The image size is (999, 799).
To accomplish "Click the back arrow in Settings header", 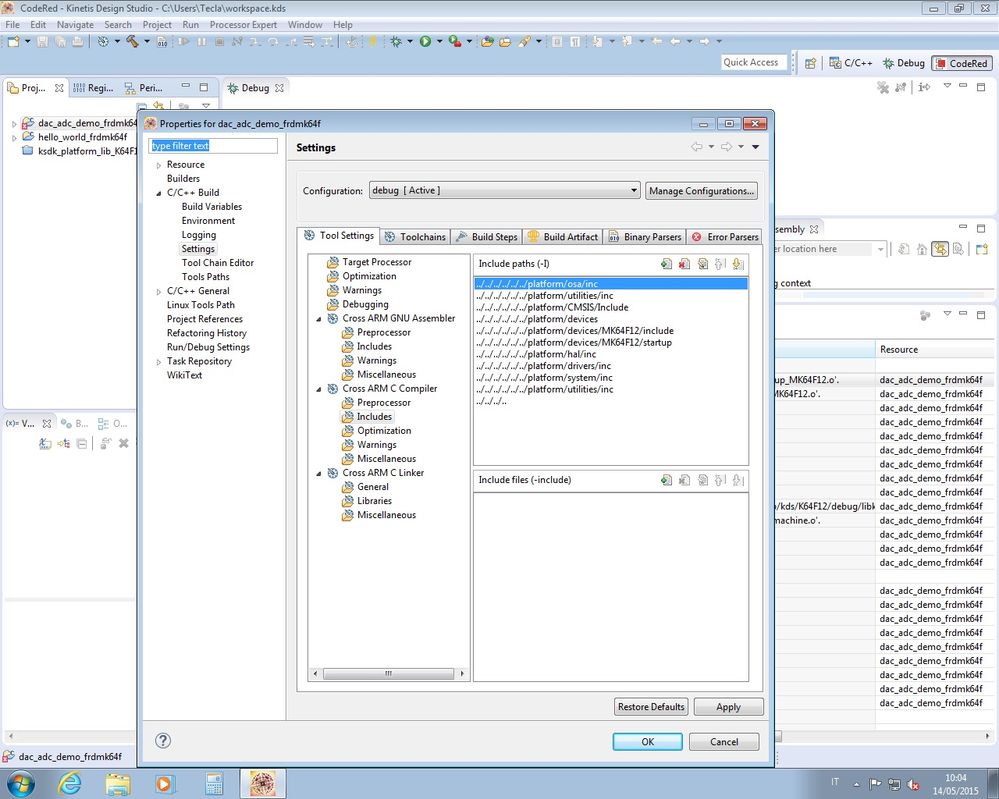I will [696, 147].
